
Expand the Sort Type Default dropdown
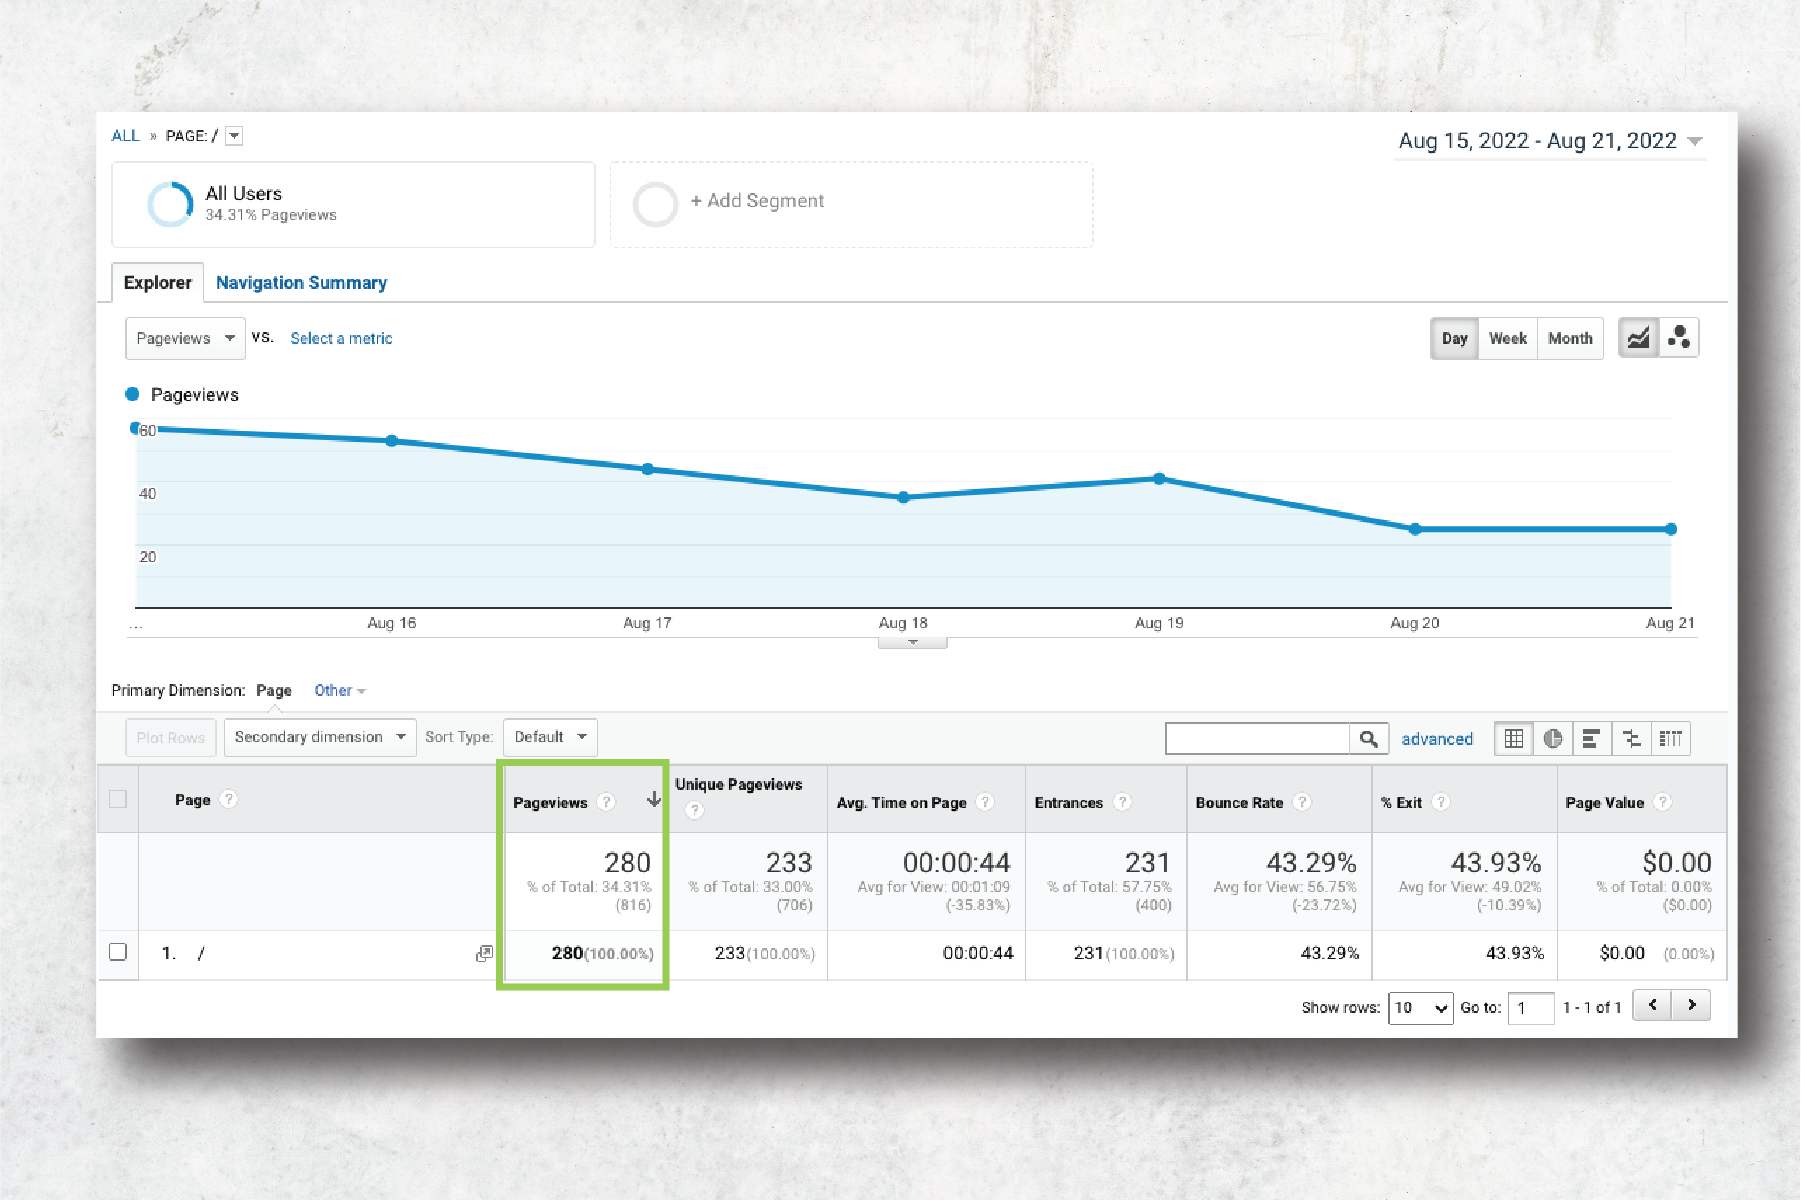click(549, 737)
